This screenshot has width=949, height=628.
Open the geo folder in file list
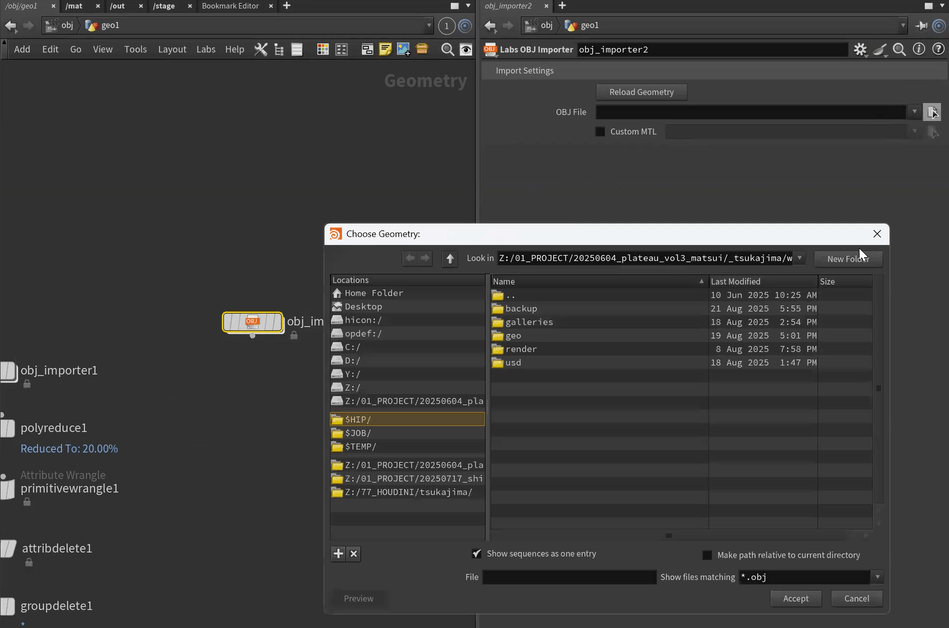point(513,336)
